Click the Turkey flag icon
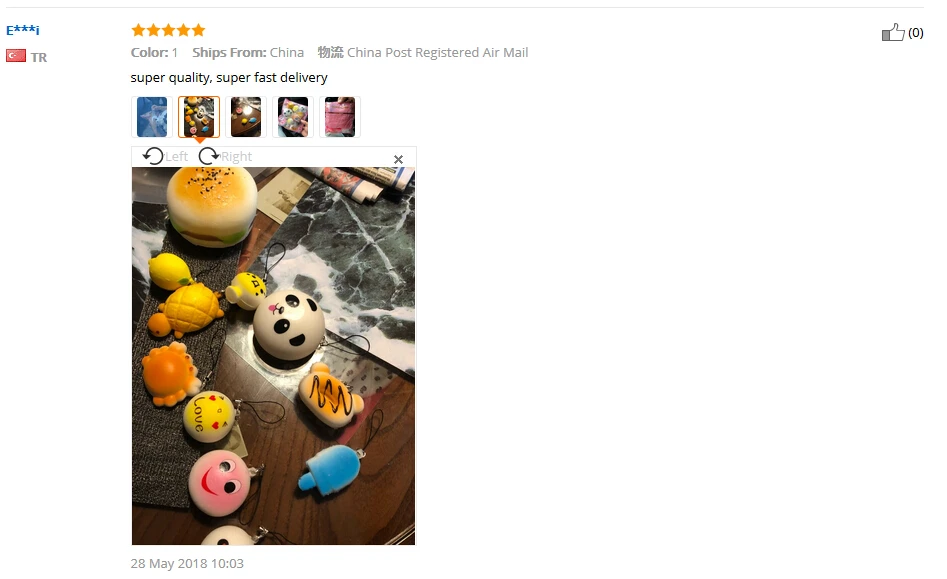Image resolution: width=947 pixels, height=579 pixels. [x=16, y=56]
